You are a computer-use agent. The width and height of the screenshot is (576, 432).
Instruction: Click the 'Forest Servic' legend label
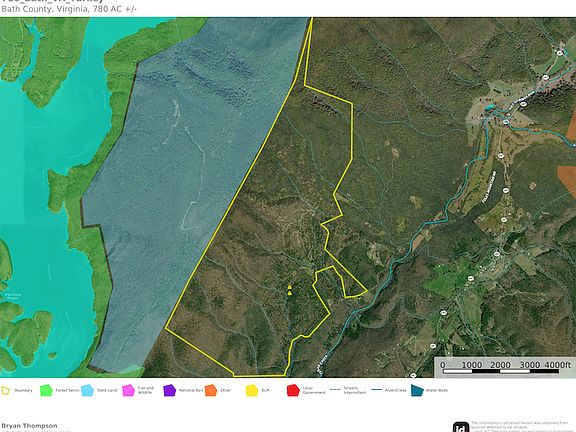pos(67,390)
